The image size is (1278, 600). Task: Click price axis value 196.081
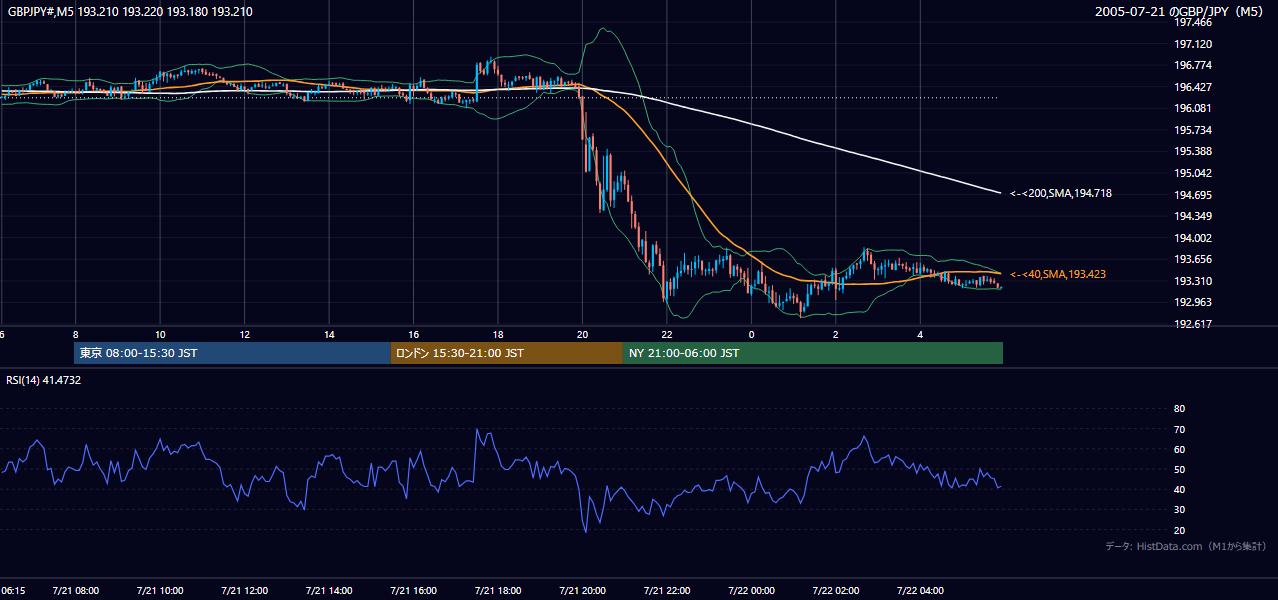[1193, 109]
